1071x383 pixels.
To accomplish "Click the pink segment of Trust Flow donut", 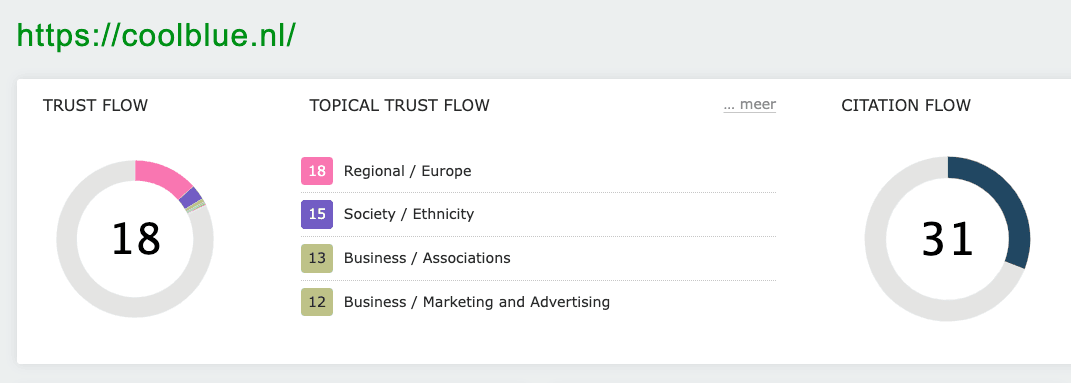I will [x=165, y=177].
